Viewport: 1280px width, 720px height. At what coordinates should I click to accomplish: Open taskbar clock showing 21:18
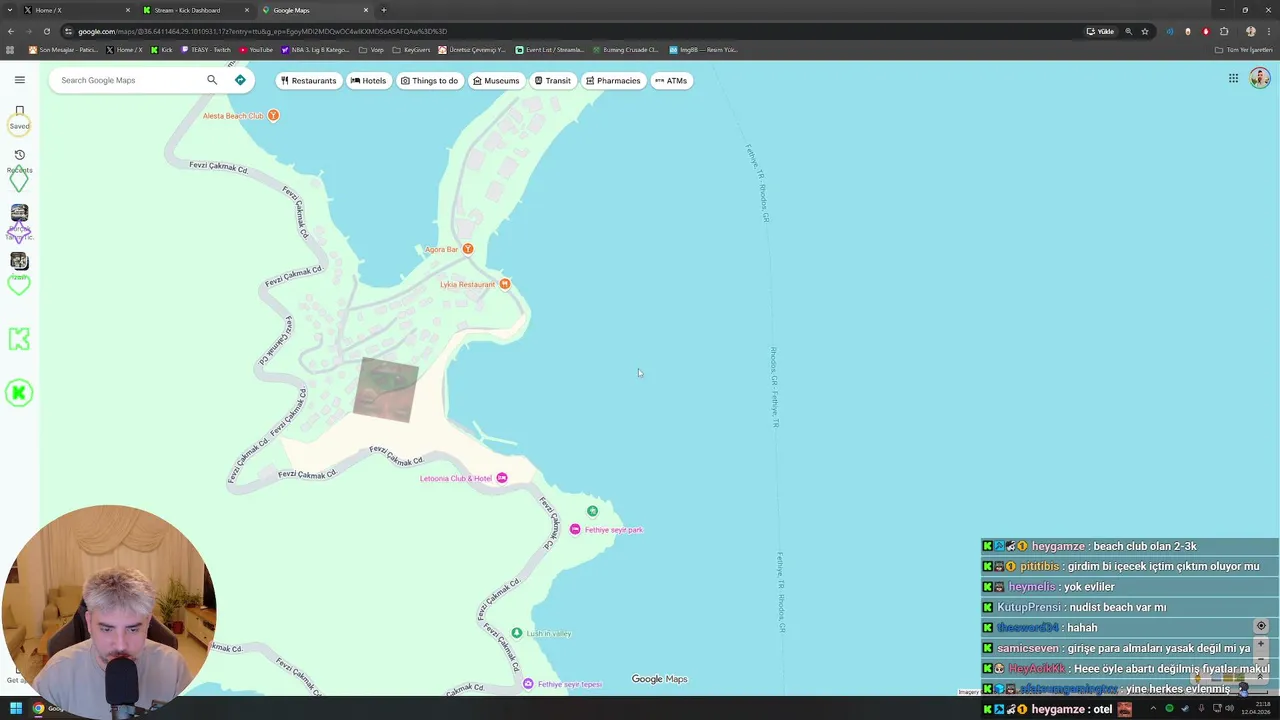click(1254, 708)
